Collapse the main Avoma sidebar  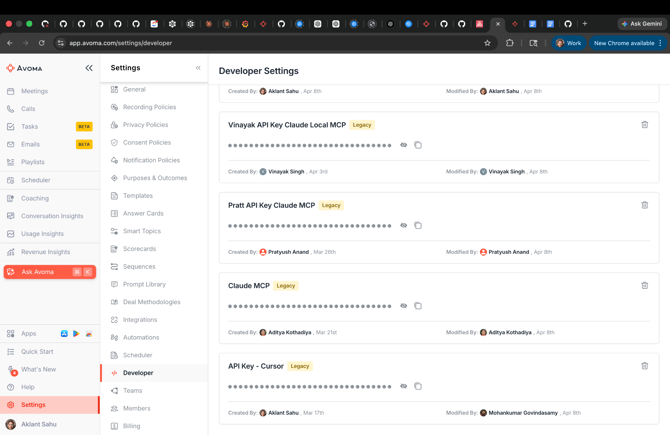(x=89, y=68)
